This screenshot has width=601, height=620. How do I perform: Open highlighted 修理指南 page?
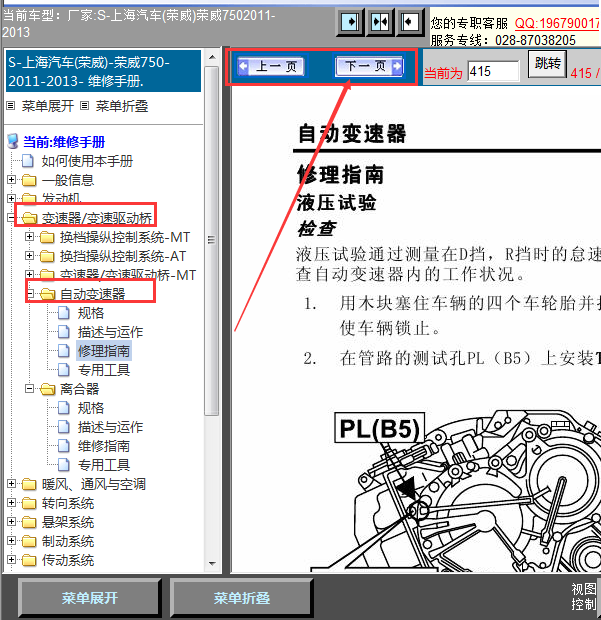tap(104, 351)
